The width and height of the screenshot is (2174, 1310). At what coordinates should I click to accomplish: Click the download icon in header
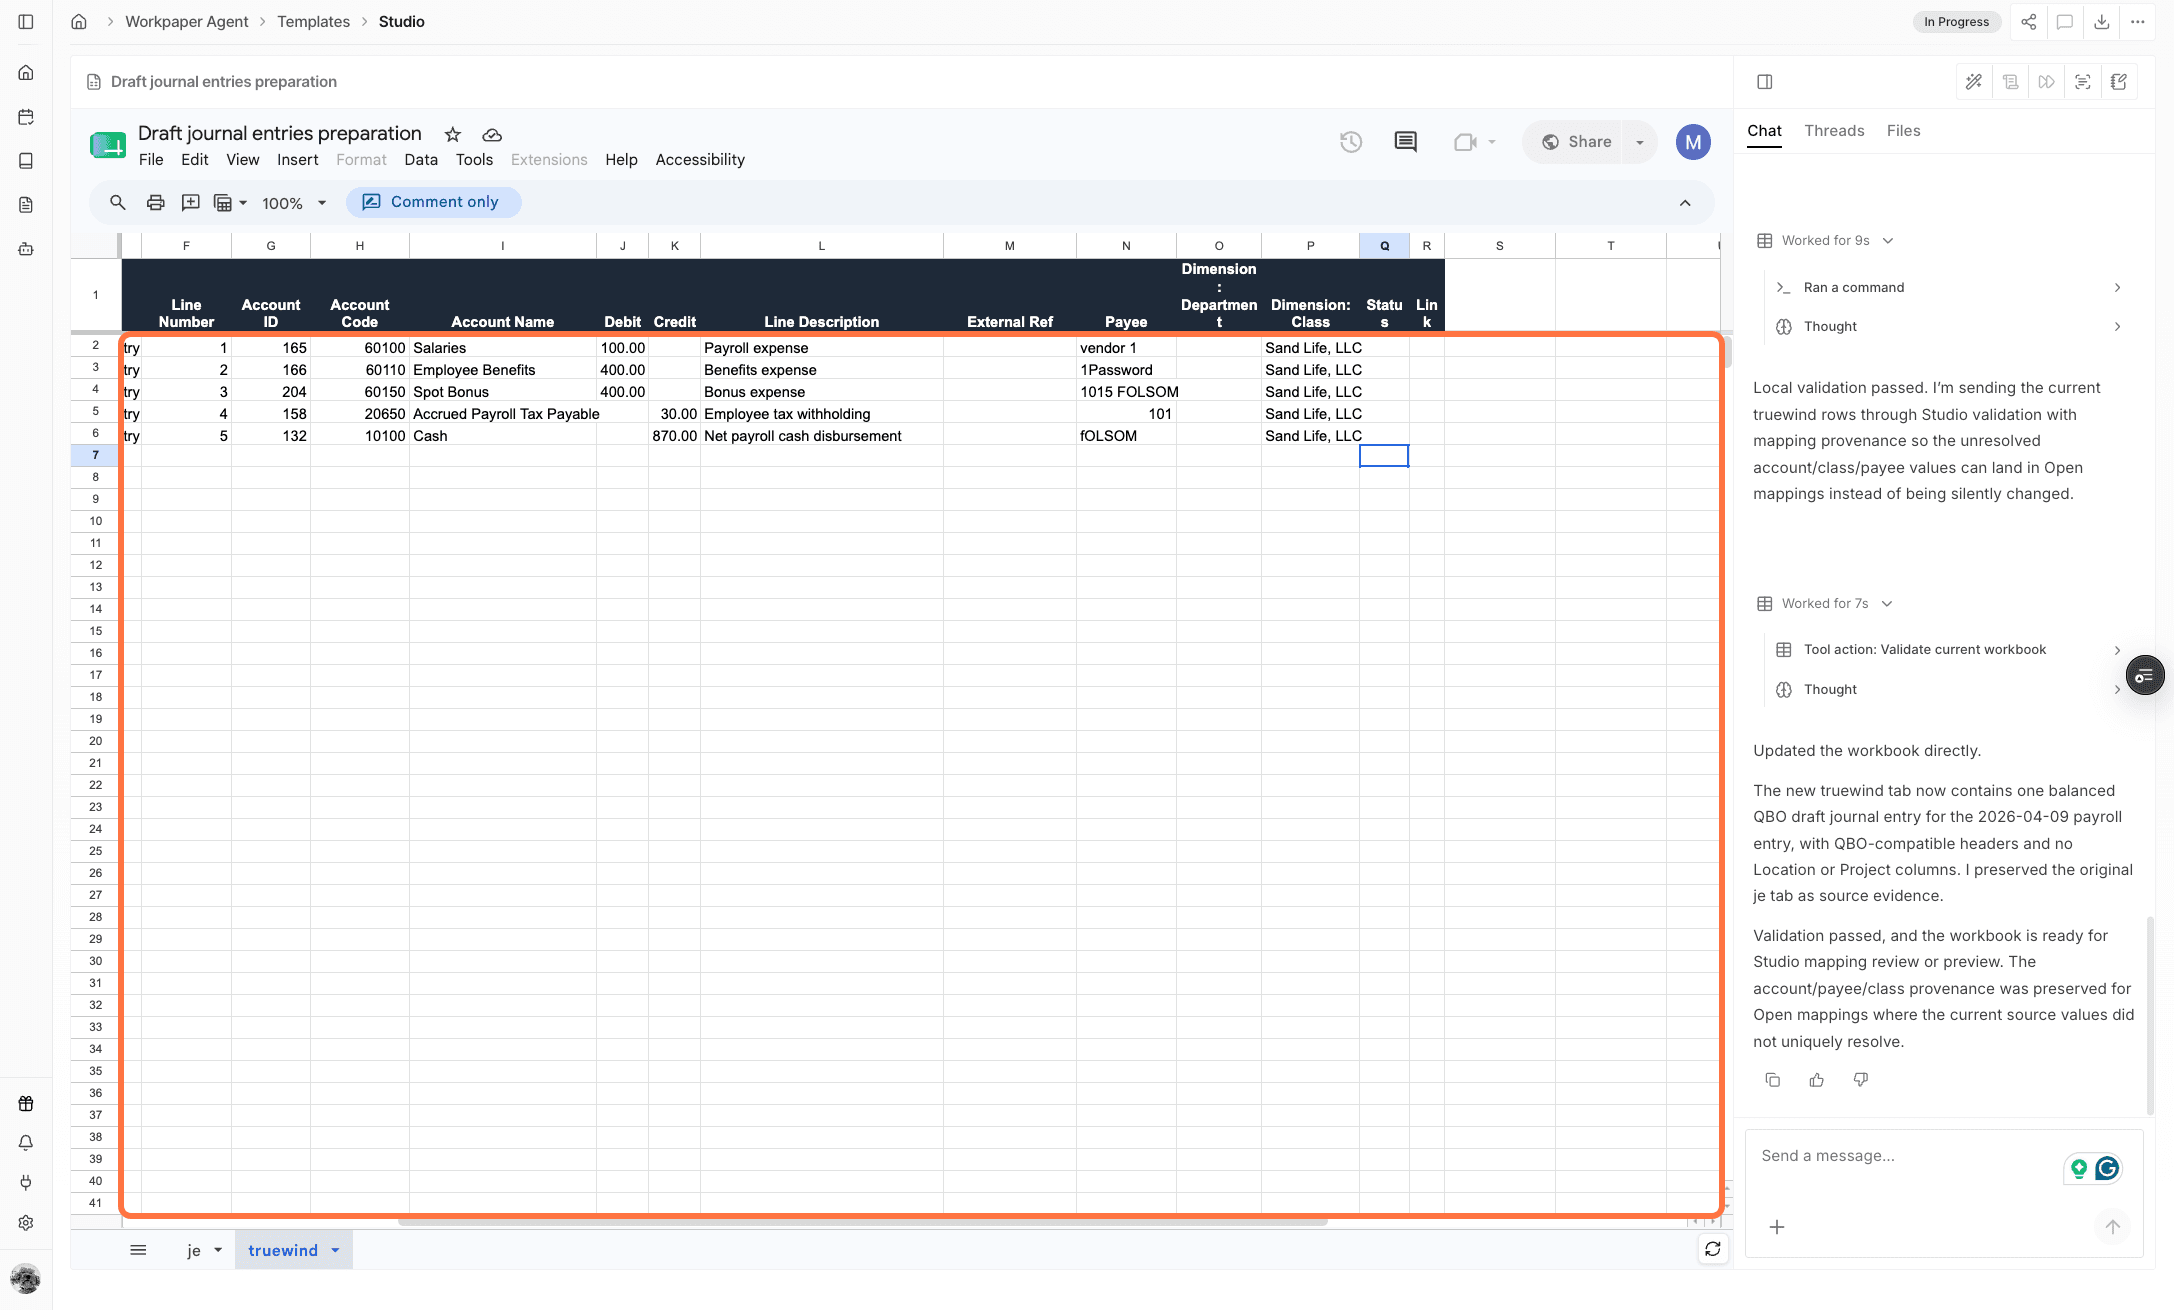tap(2101, 22)
